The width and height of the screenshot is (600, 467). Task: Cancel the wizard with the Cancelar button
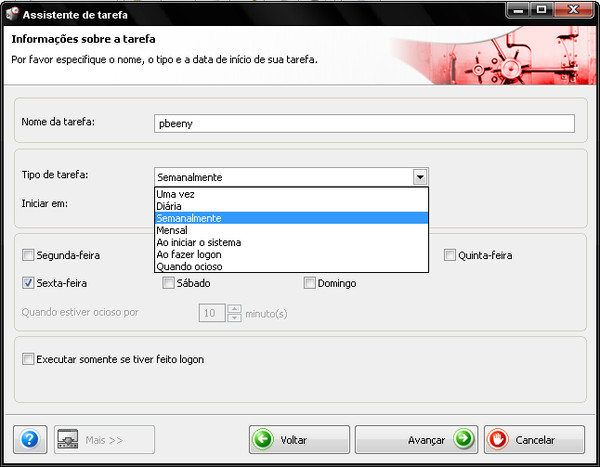click(x=535, y=439)
